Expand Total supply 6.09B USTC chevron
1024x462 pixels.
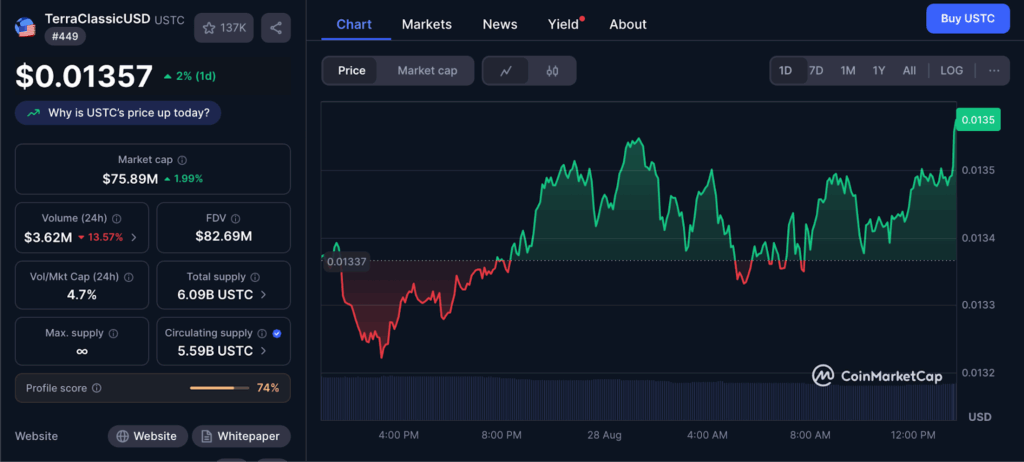(x=264, y=295)
